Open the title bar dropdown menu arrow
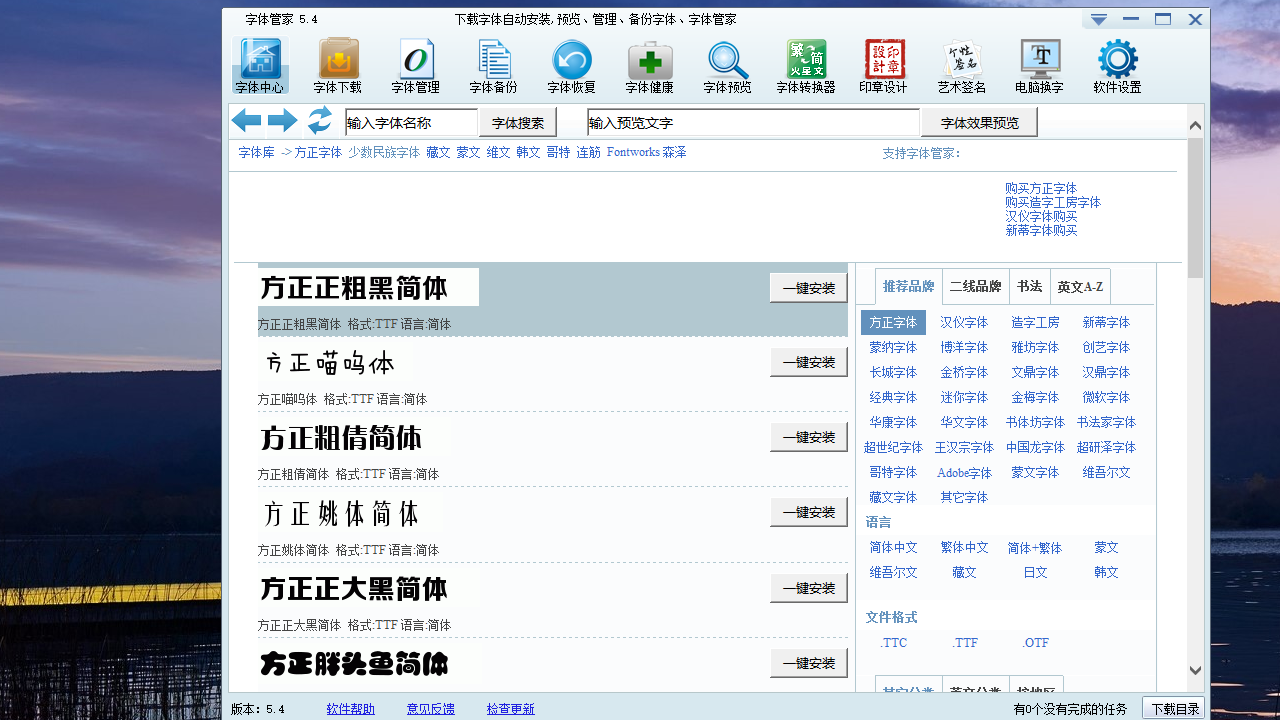The height and width of the screenshot is (720, 1280). pyautogui.click(x=1099, y=20)
